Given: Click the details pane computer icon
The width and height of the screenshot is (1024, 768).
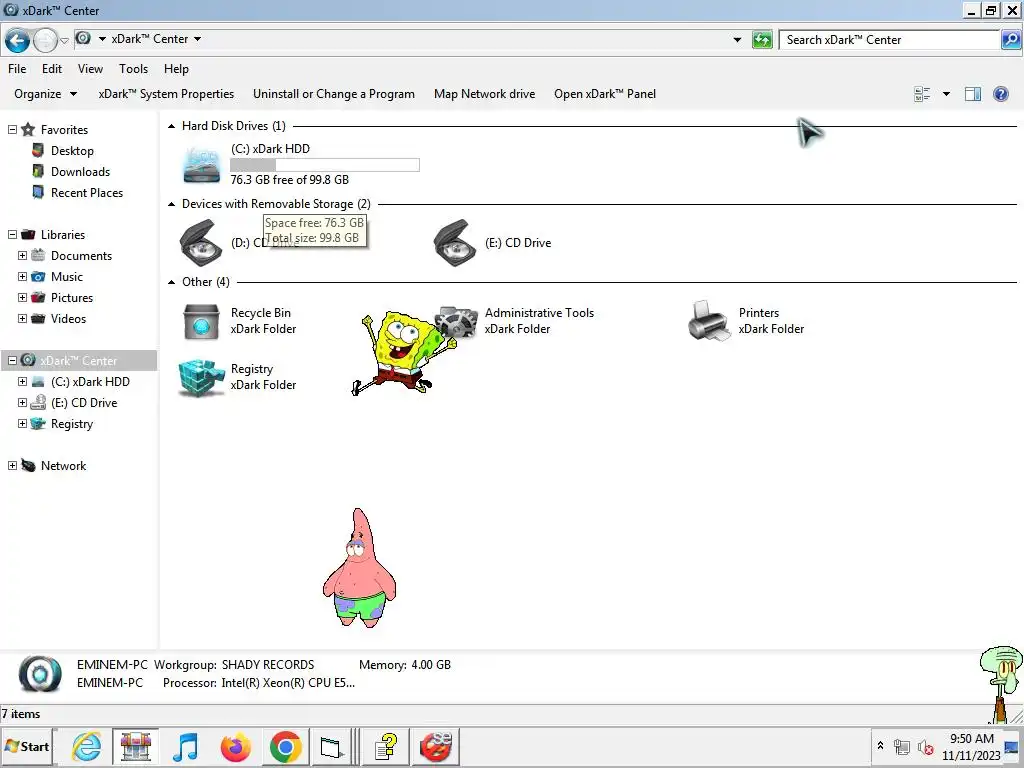Looking at the screenshot, I should (x=40, y=674).
